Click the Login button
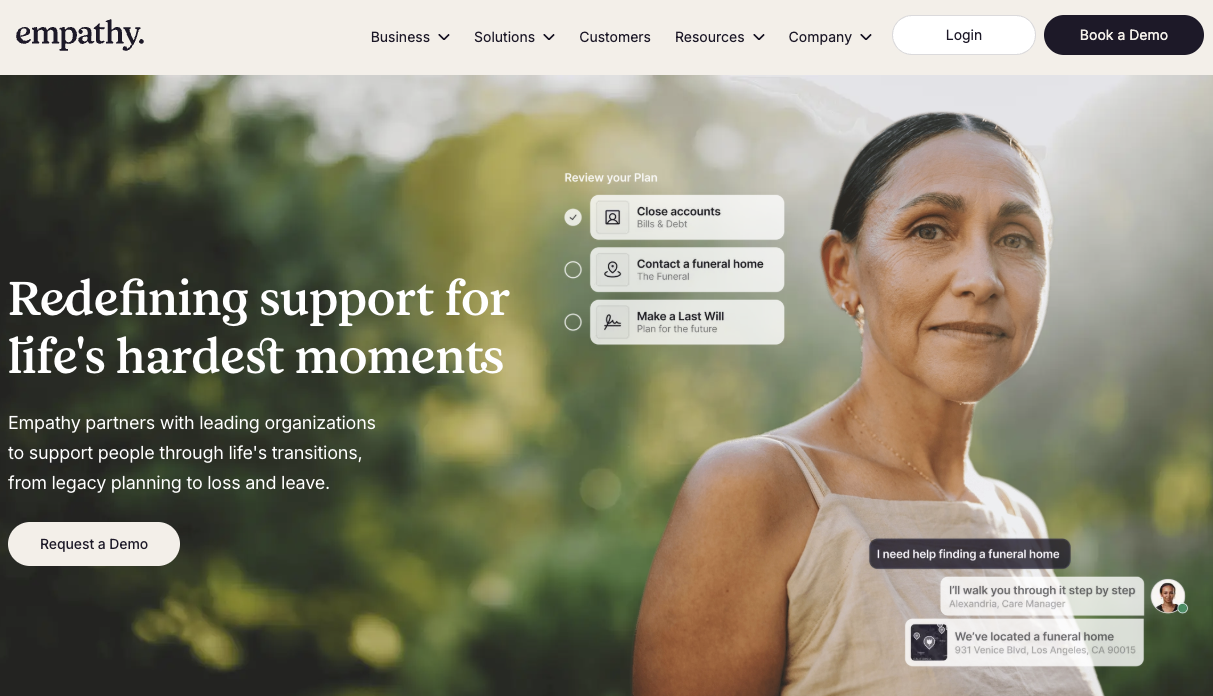Viewport: 1213px width, 696px height. point(964,35)
